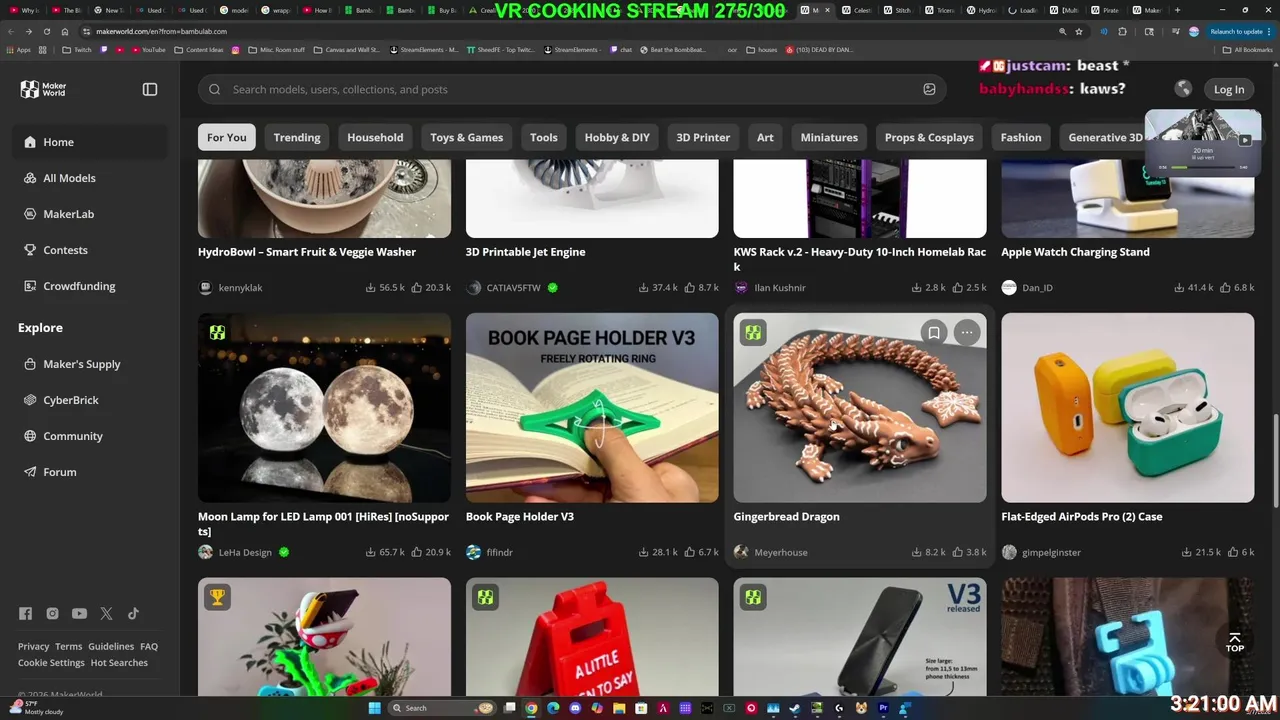Open Forum under Explore
The image size is (1280, 720).
point(90,472)
